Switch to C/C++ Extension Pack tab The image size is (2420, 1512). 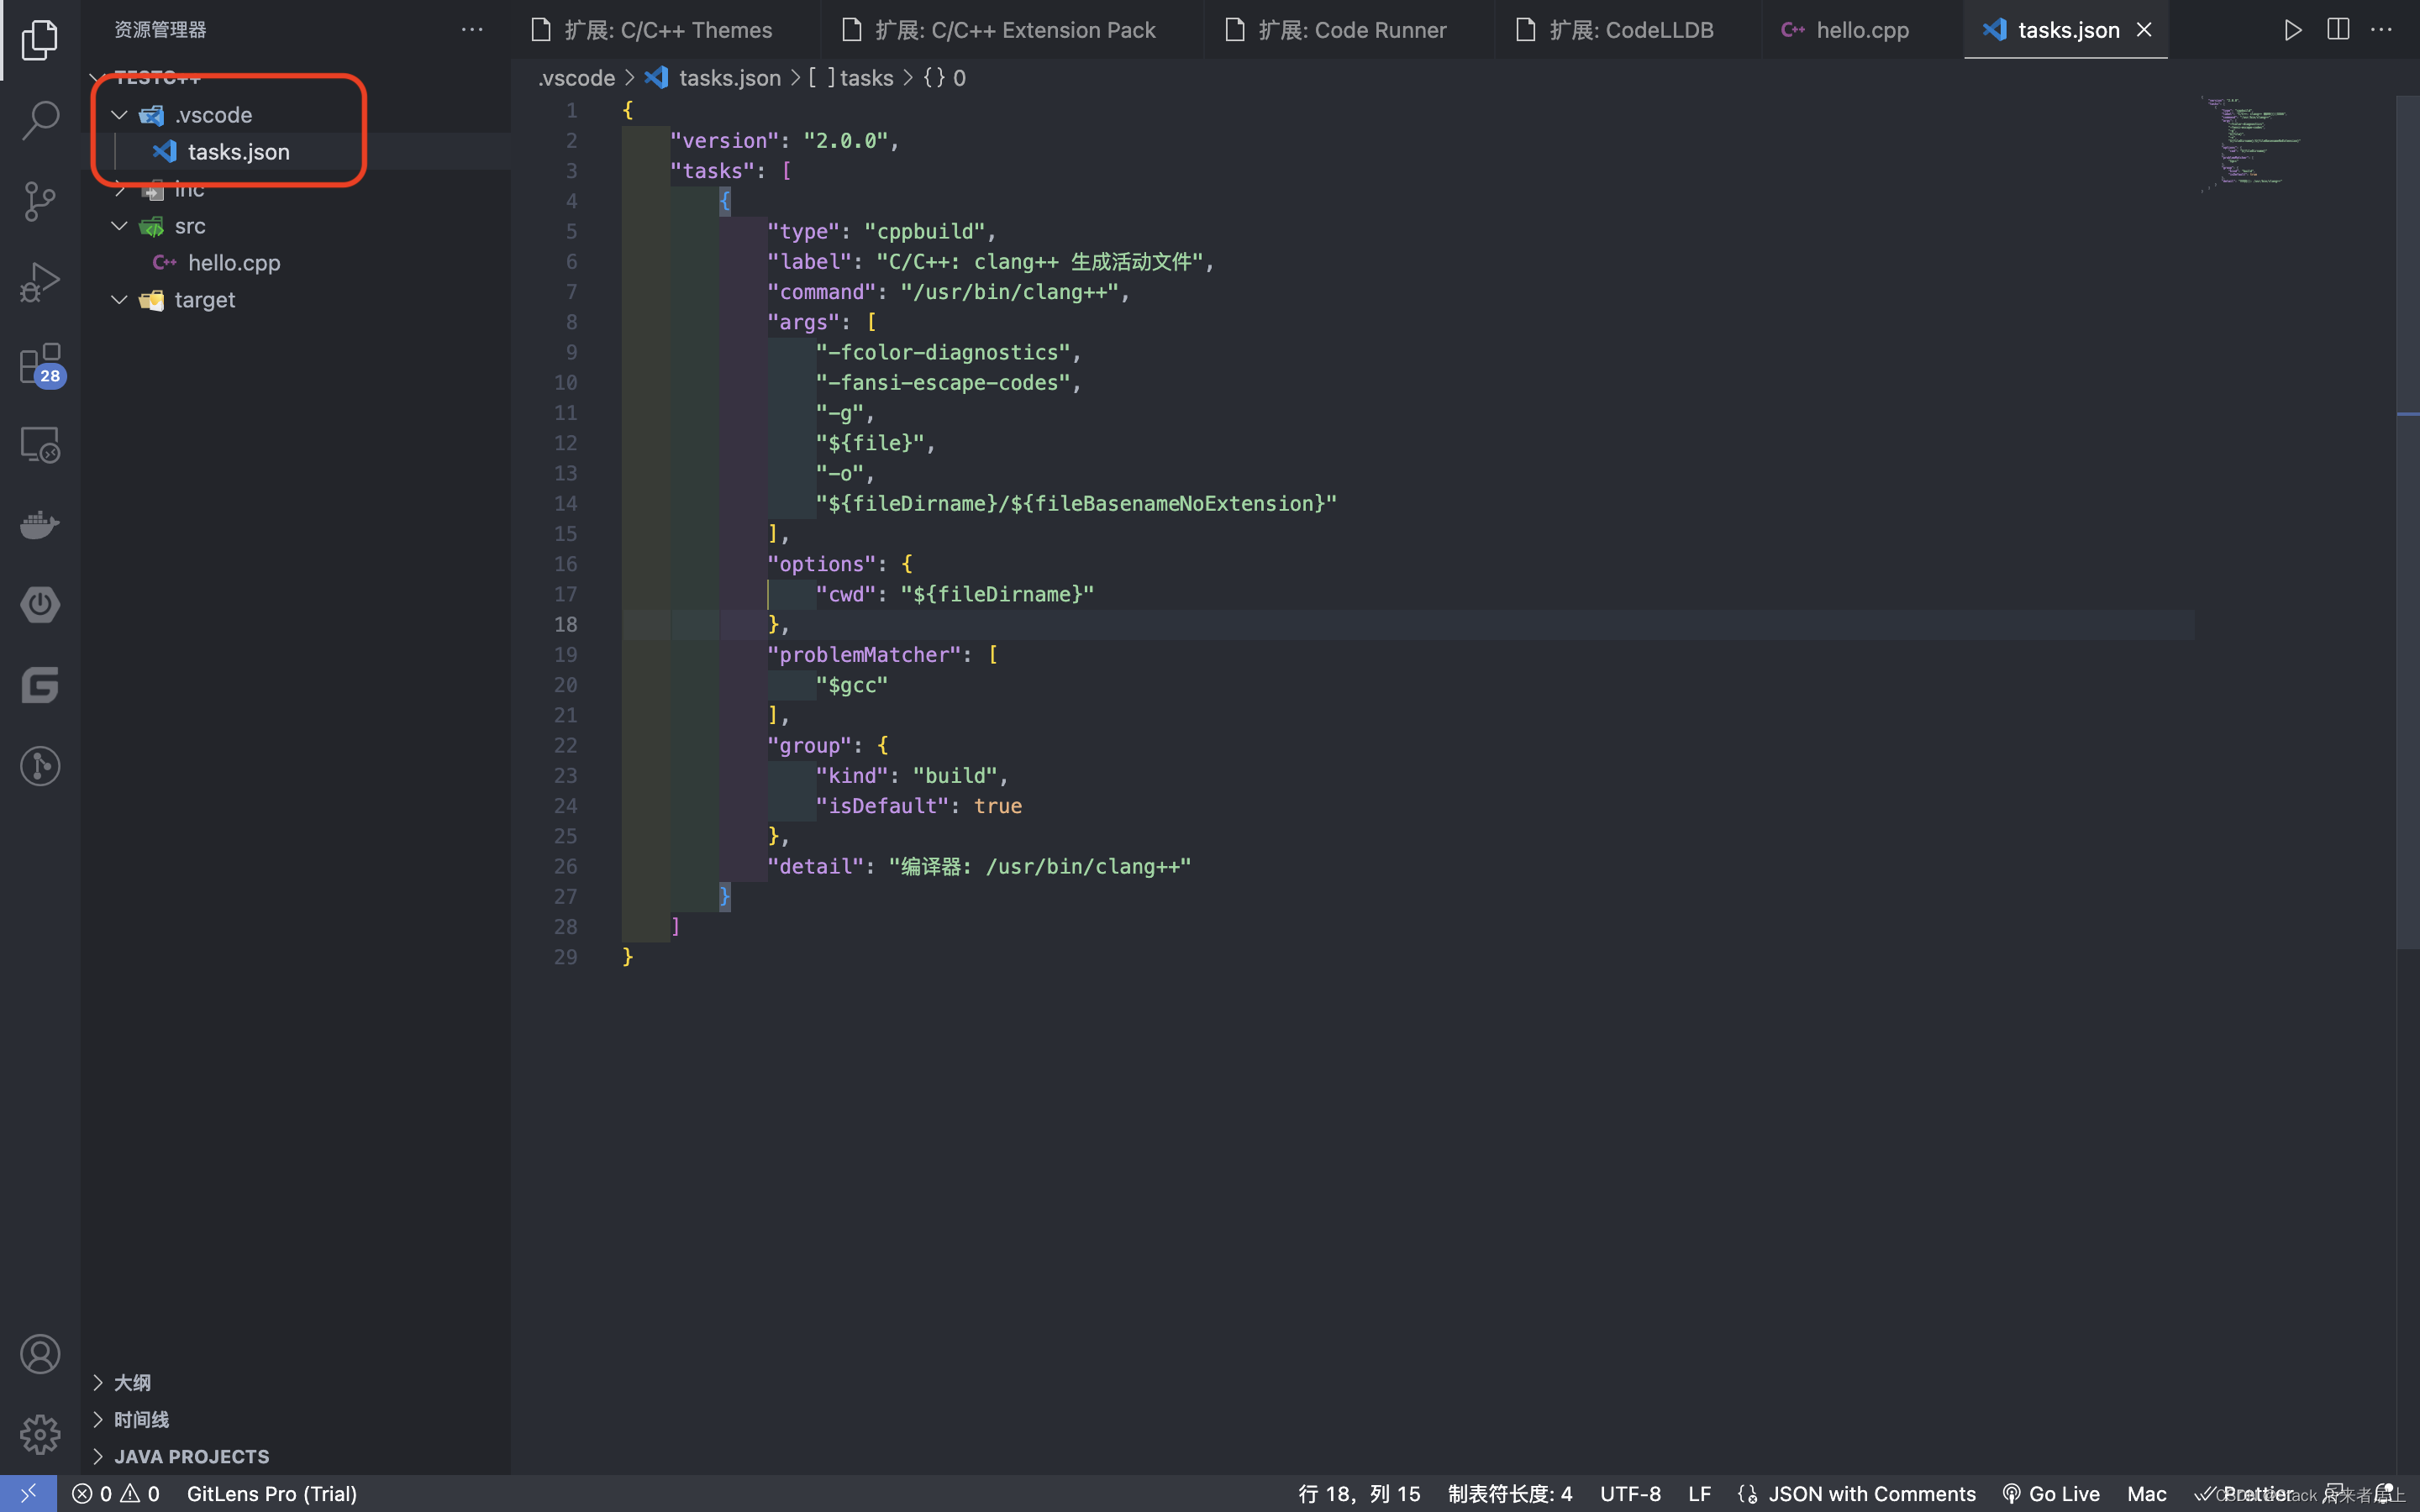coord(1012,30)
